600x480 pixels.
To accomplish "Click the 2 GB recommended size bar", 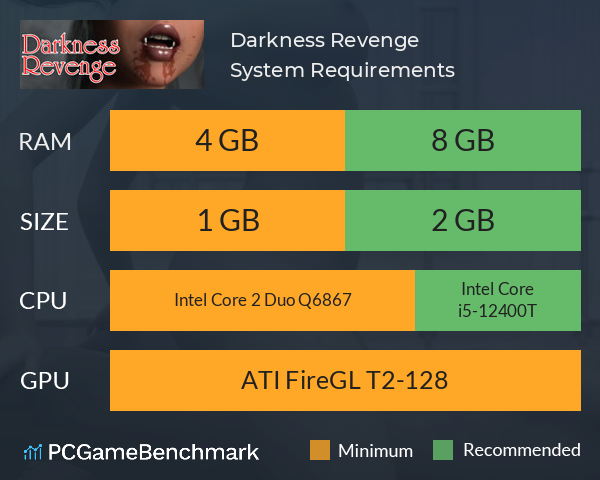I will coord(463,220).
